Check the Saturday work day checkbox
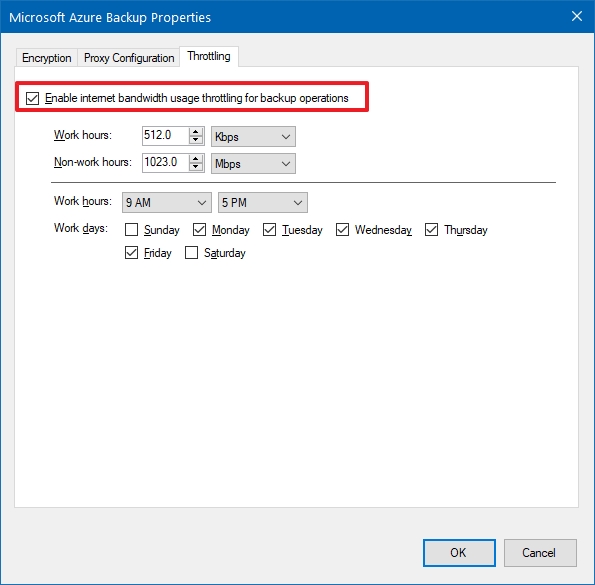Screen dimensions: 595x585 pos(191,253)
